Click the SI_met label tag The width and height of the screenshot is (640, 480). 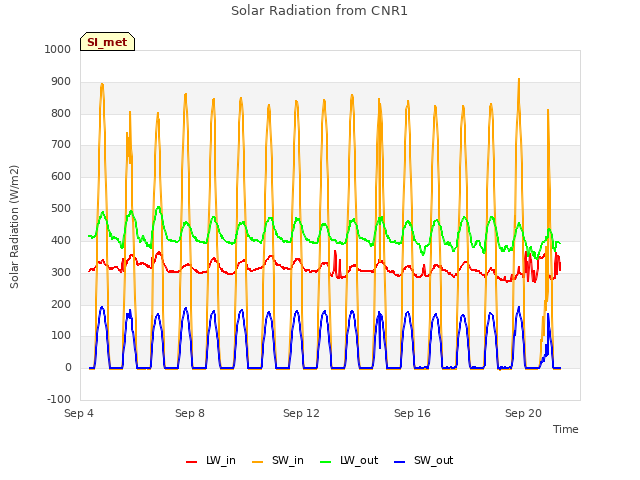(x=107, y=42)
